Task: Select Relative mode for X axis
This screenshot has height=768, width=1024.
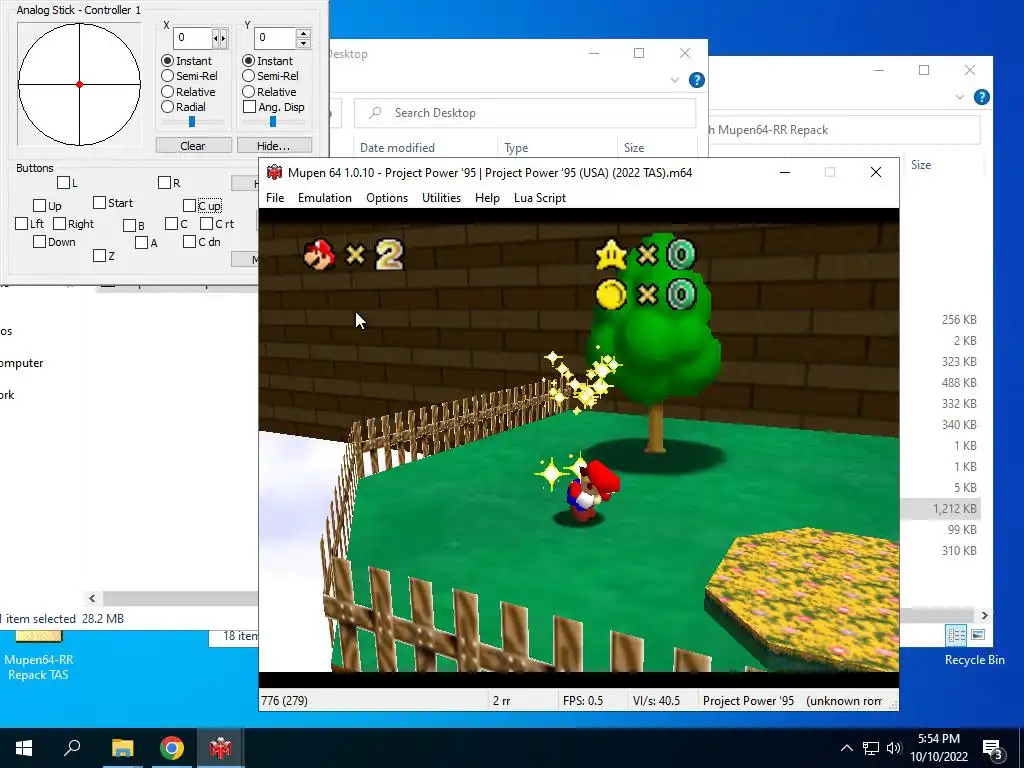Action: (x=167, y=91)
